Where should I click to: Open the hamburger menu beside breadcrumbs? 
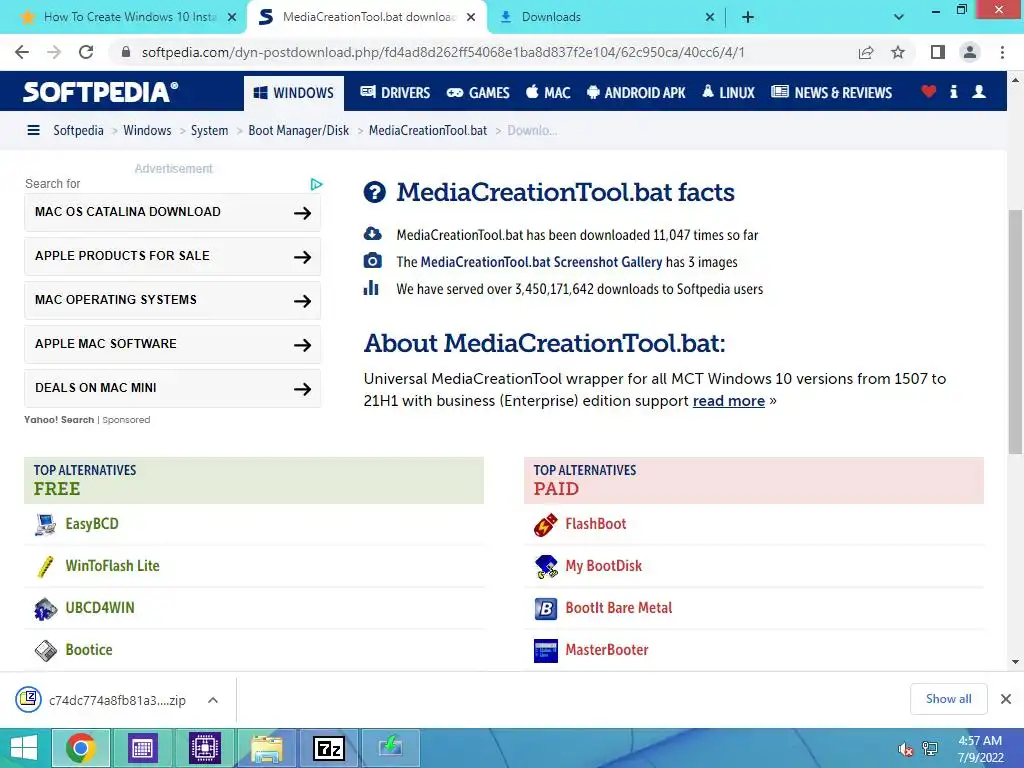point(33,131)
